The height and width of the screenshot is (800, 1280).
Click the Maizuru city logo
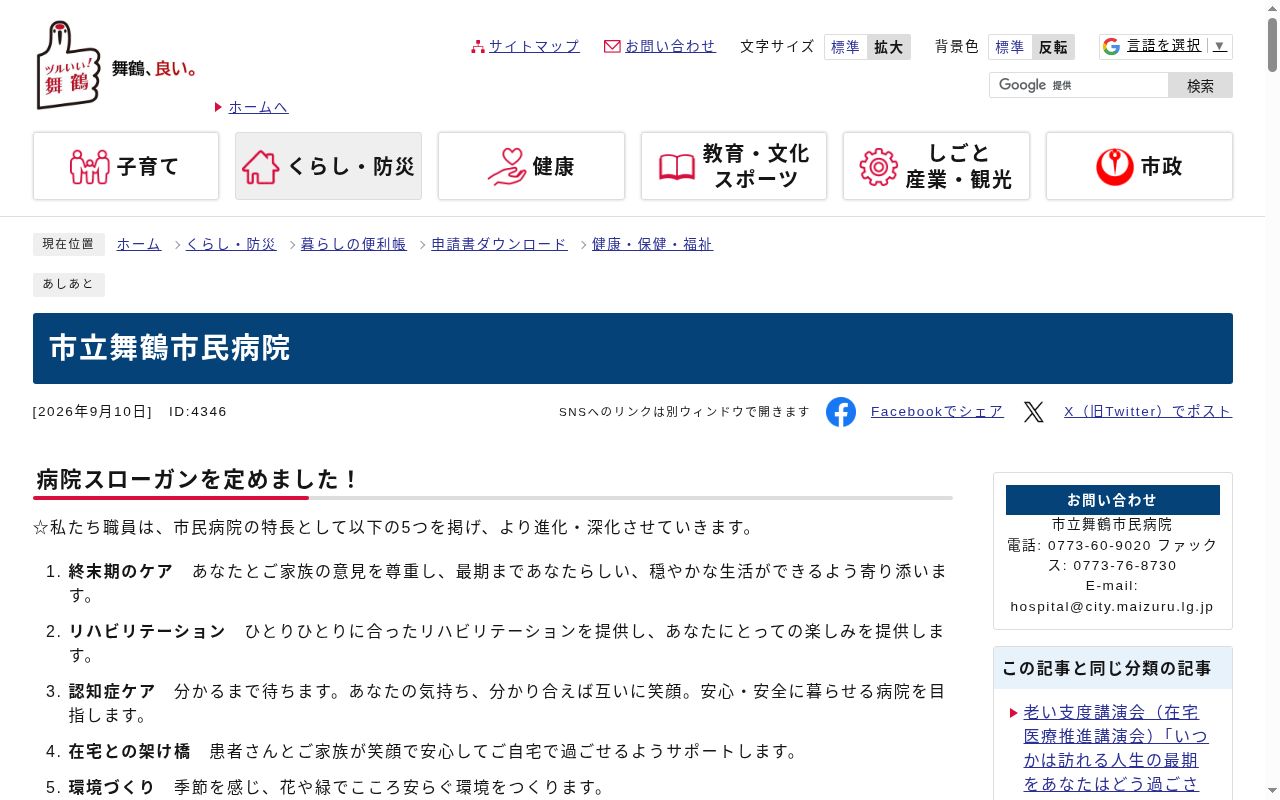117,65
